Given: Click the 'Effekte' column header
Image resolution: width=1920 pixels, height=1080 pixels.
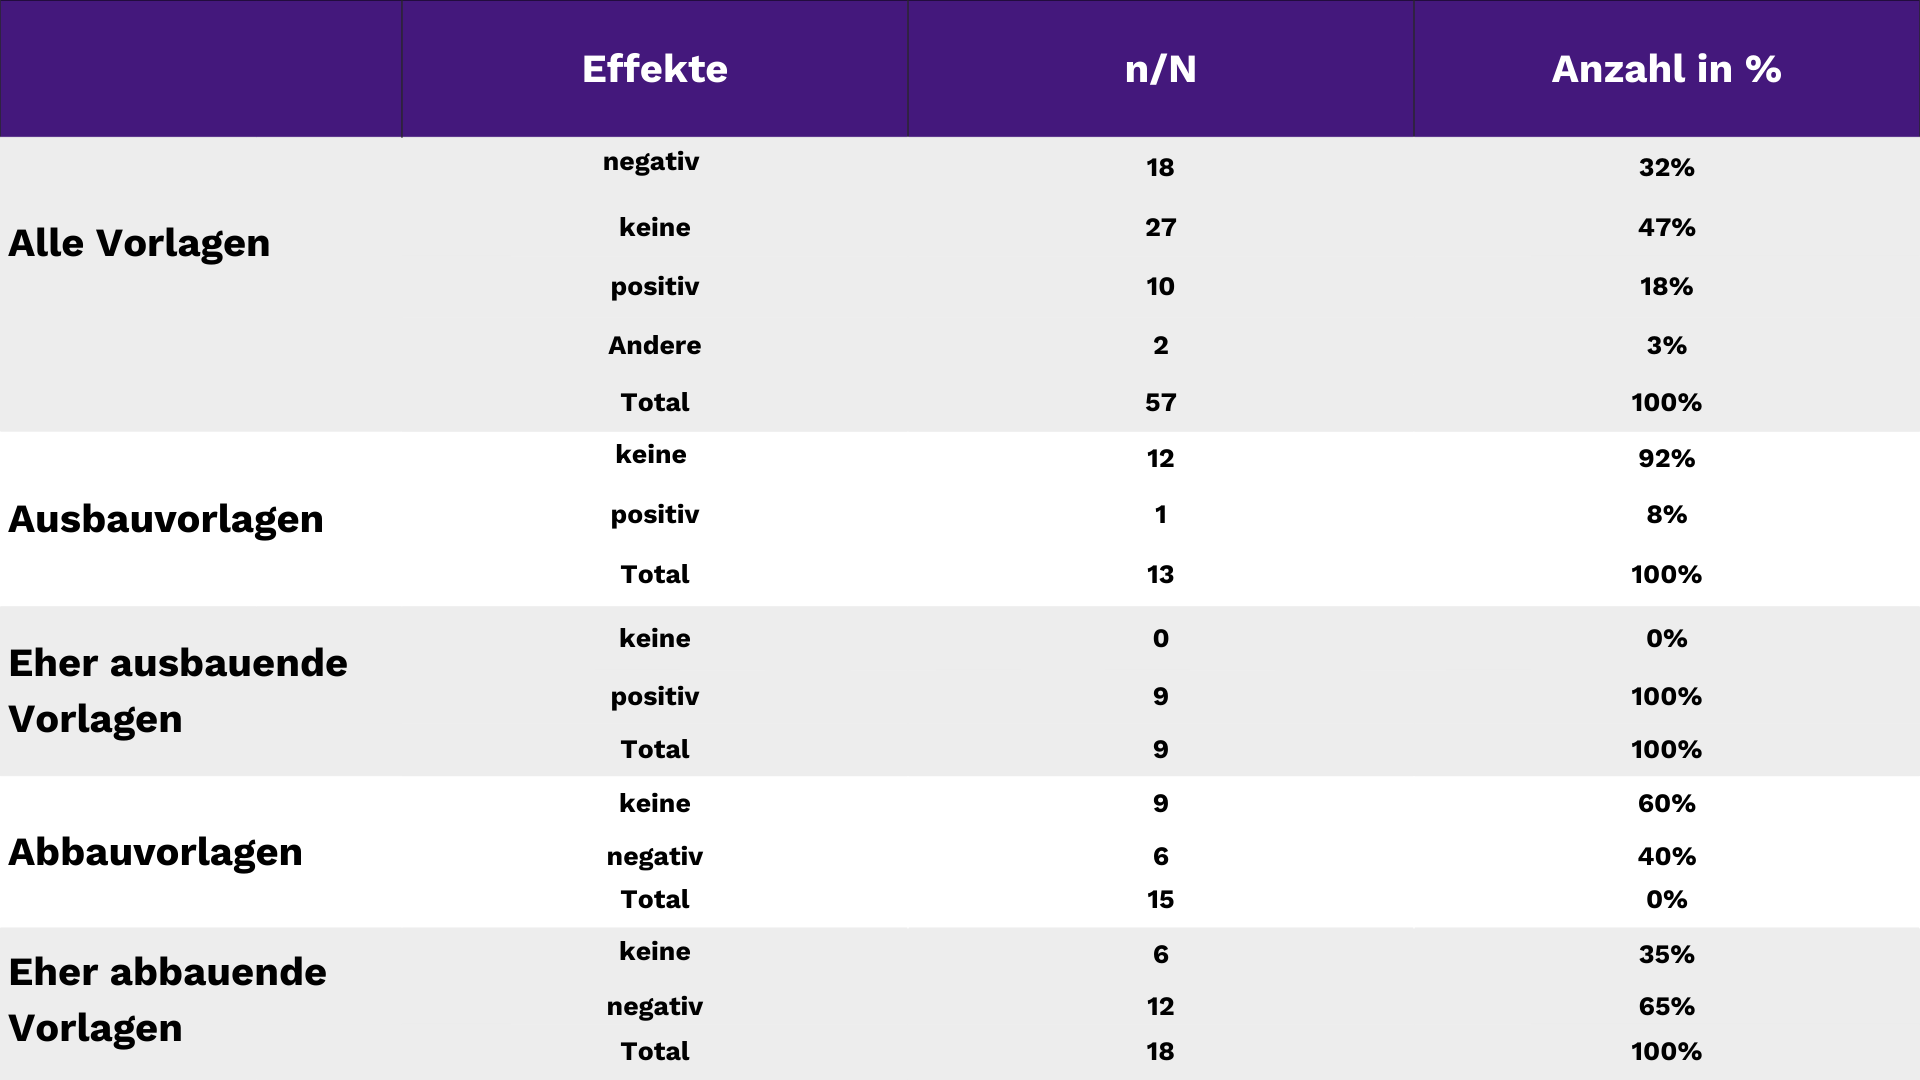Looking at the screenshot, I should click(655, 69).
